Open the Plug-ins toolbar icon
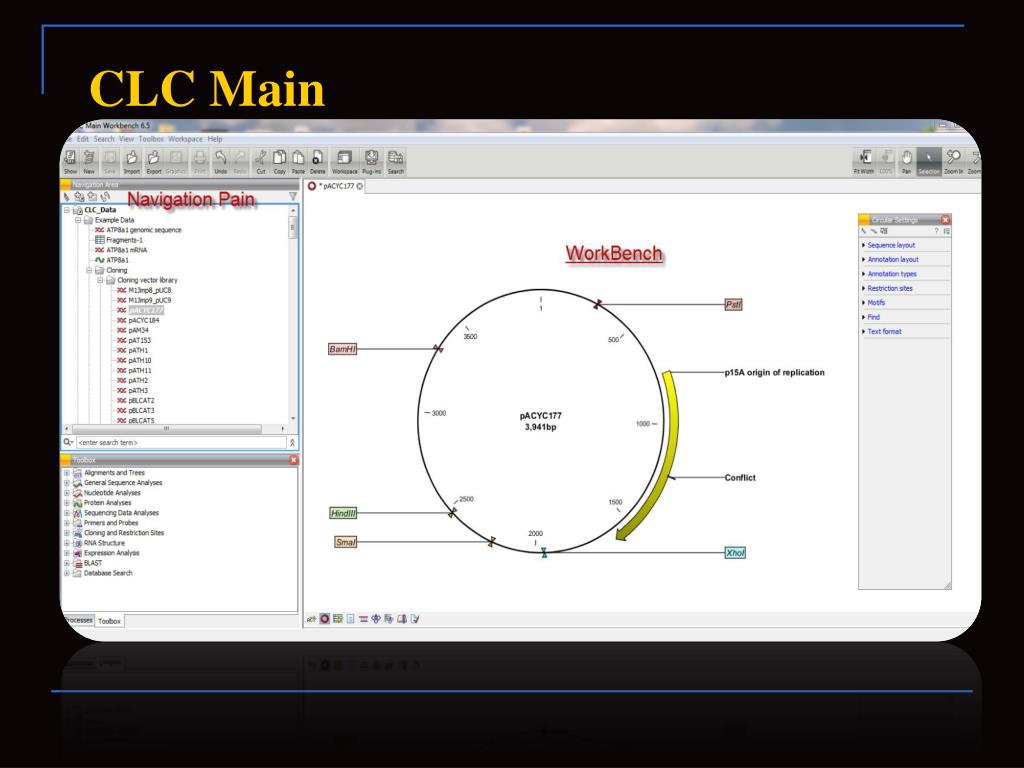 pos(372,161)
